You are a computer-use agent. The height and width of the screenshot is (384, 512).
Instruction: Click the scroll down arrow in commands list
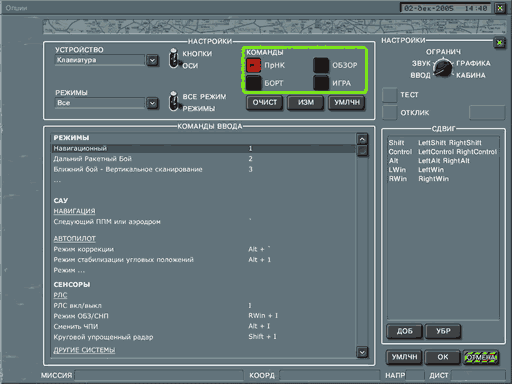point(362,352)
